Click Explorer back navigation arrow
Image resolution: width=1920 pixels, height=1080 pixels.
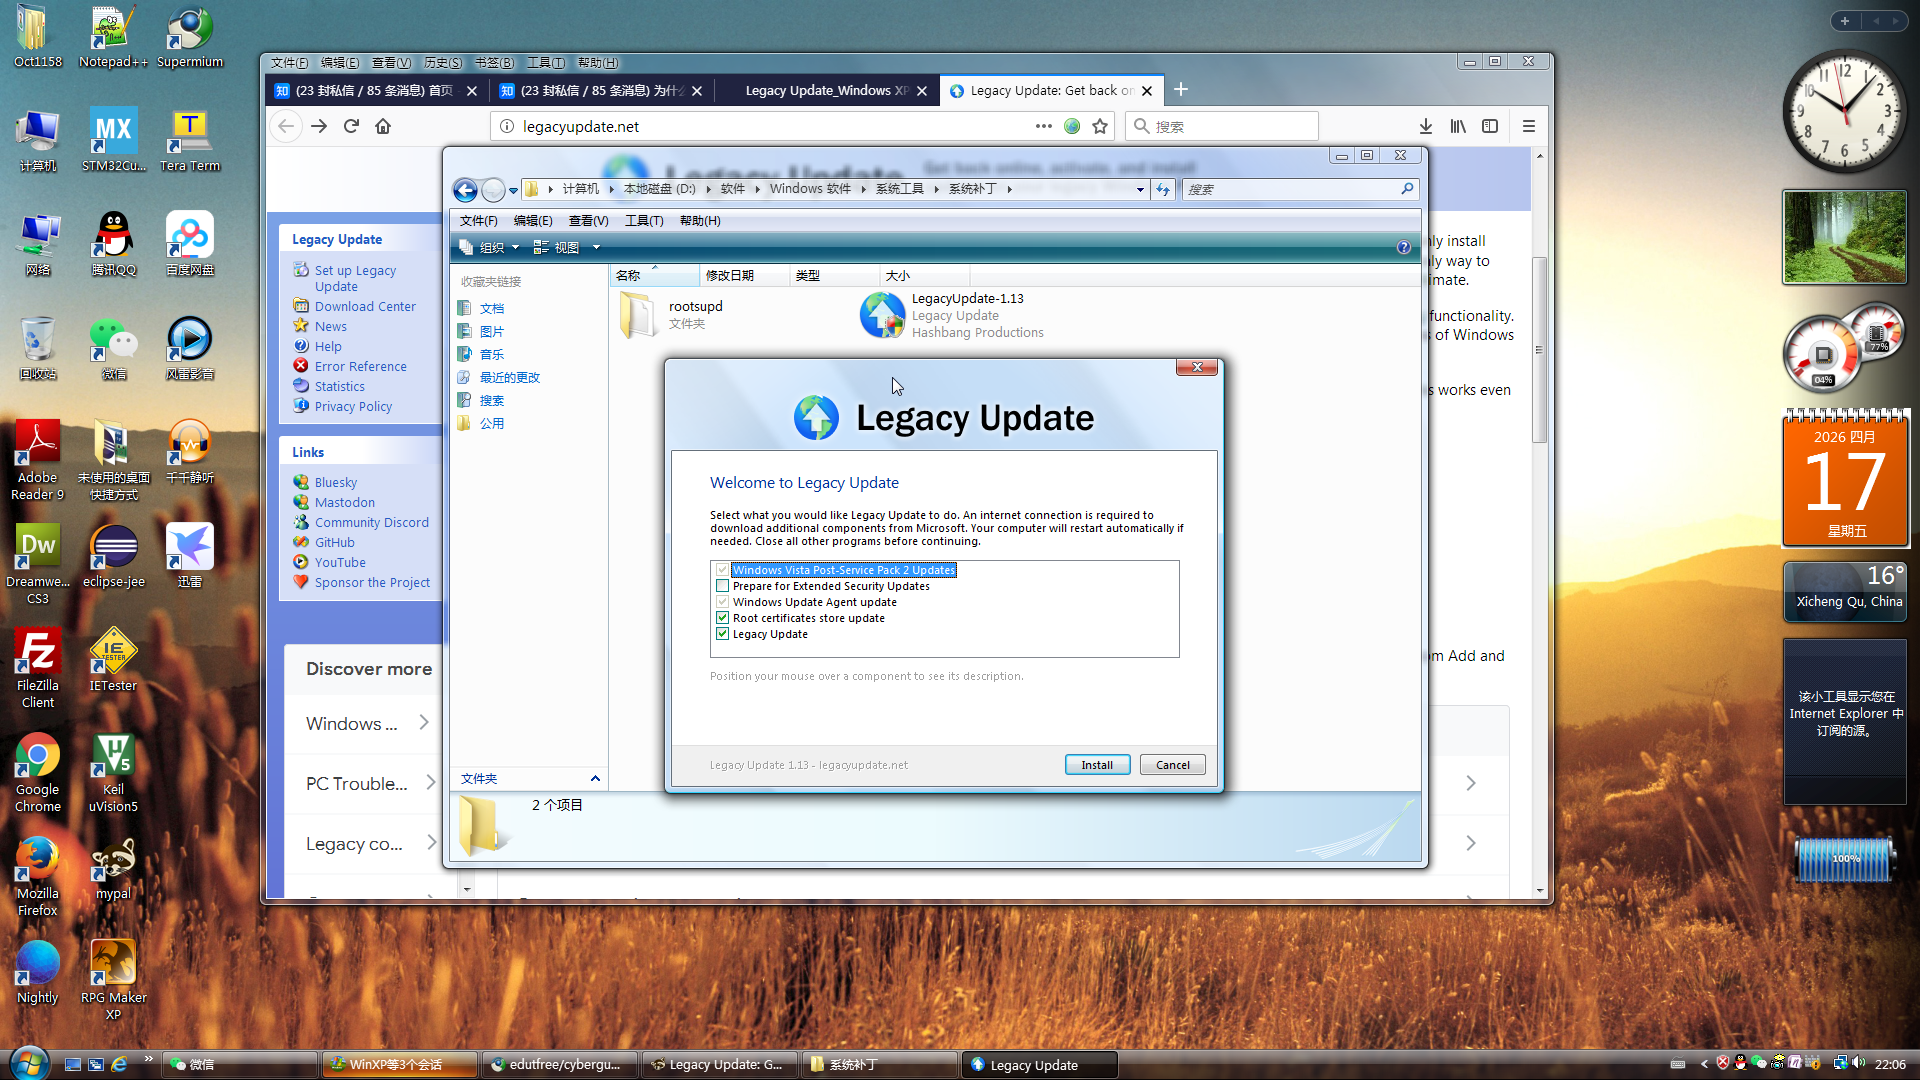(x=465, y=189)
